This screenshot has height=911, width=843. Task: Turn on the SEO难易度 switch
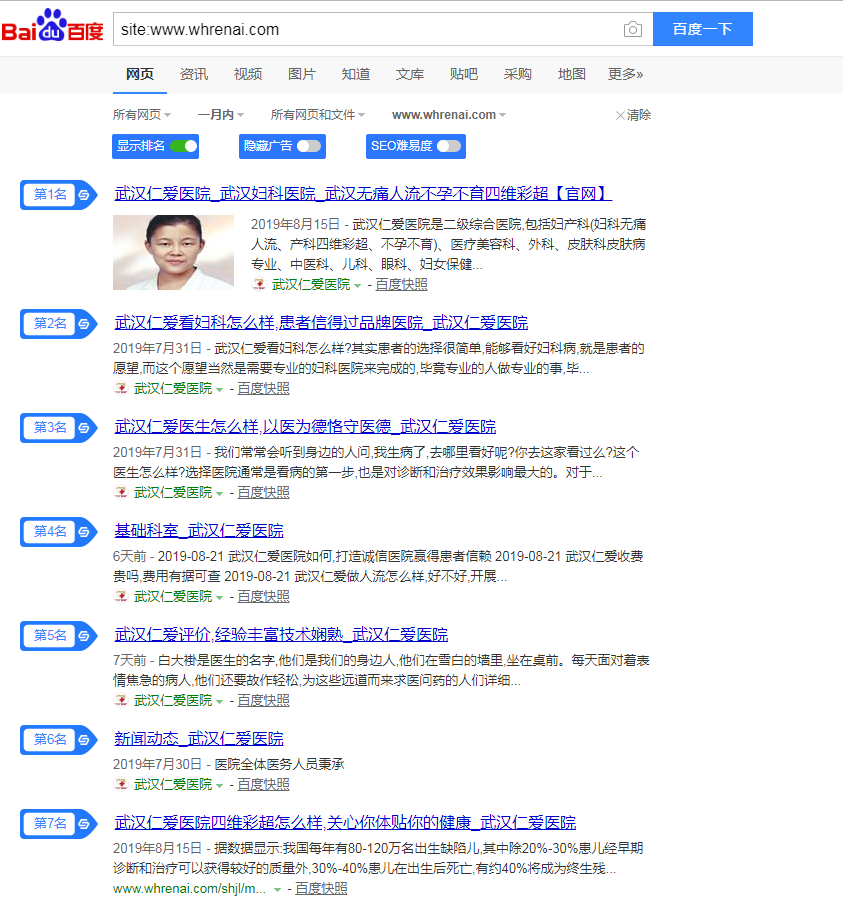click(449, 146)
